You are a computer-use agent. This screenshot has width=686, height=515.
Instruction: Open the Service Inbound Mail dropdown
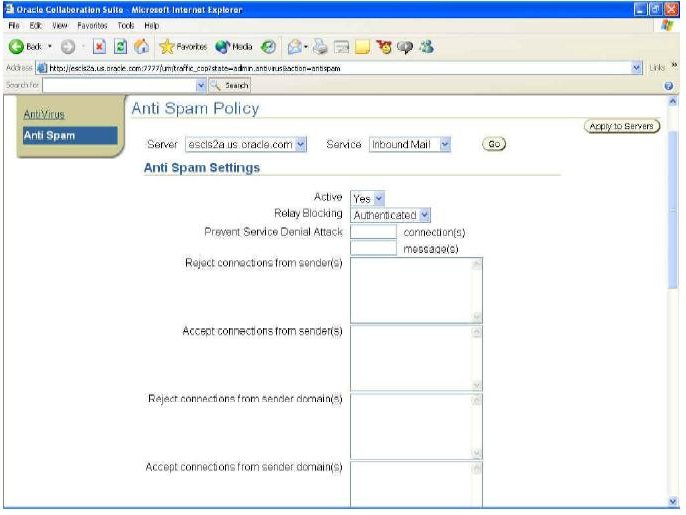pos(445,144)
